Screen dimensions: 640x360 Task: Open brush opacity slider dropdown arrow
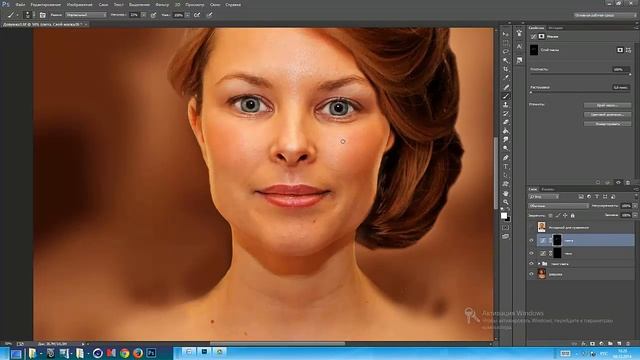(143, 15)
